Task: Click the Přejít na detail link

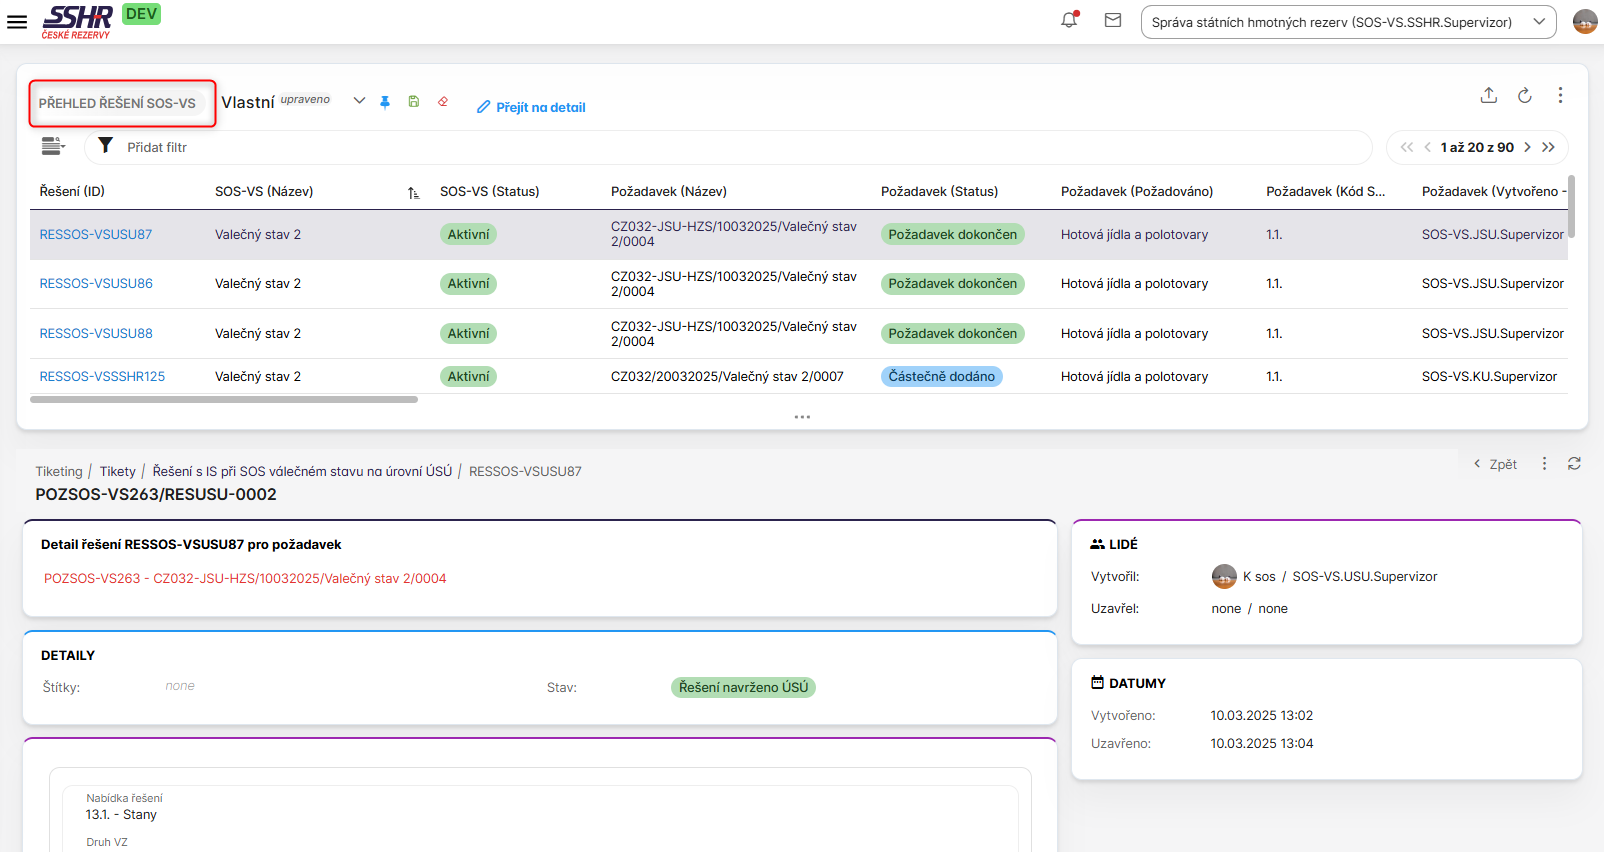Action: 531,107
